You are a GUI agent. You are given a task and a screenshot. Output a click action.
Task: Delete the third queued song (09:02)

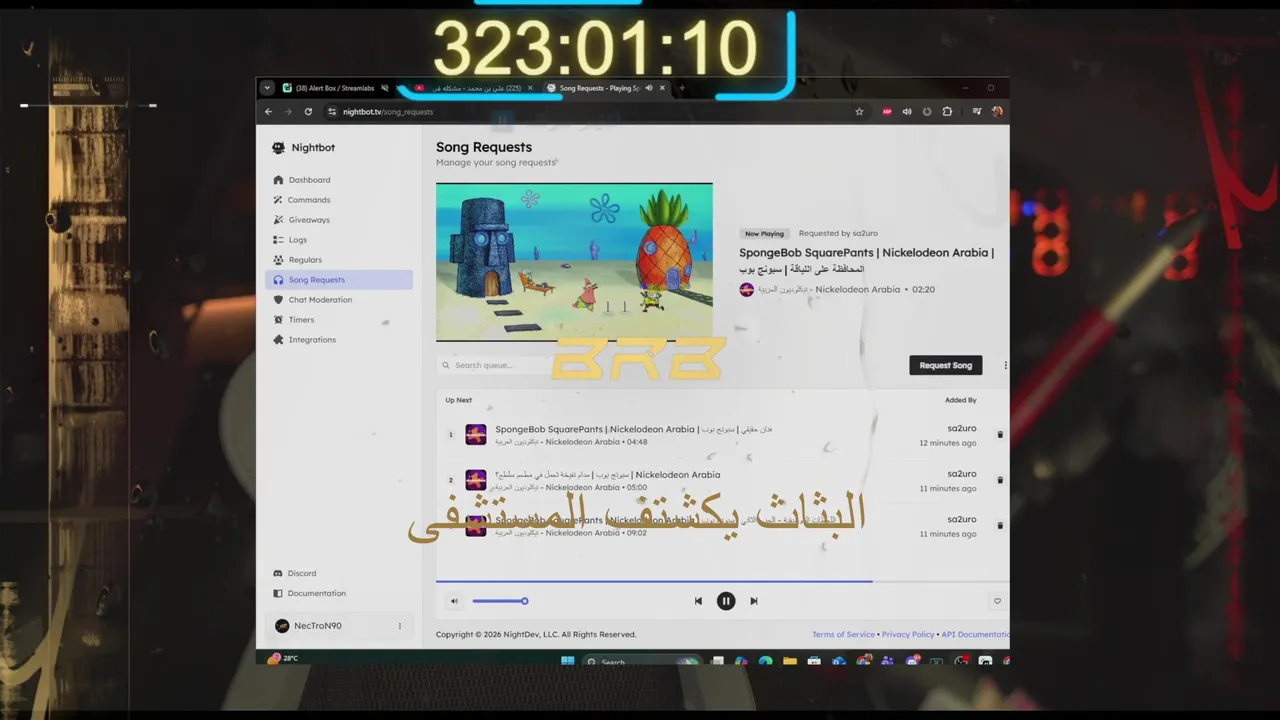coord(1000,525)
